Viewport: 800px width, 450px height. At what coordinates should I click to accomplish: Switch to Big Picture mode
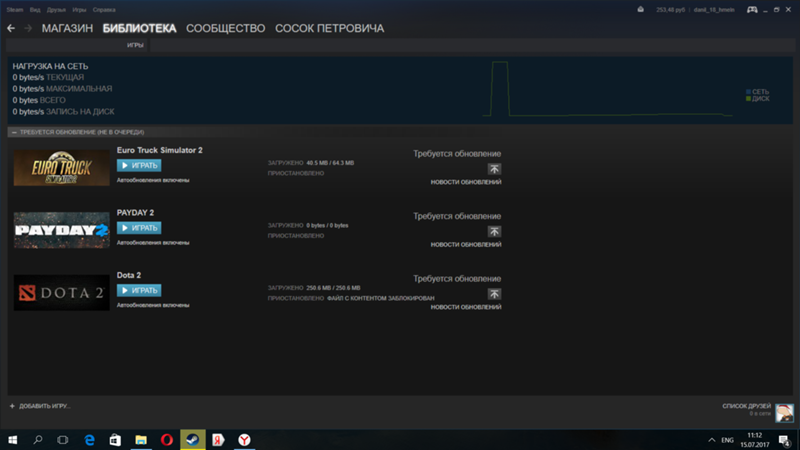(752, 10)
